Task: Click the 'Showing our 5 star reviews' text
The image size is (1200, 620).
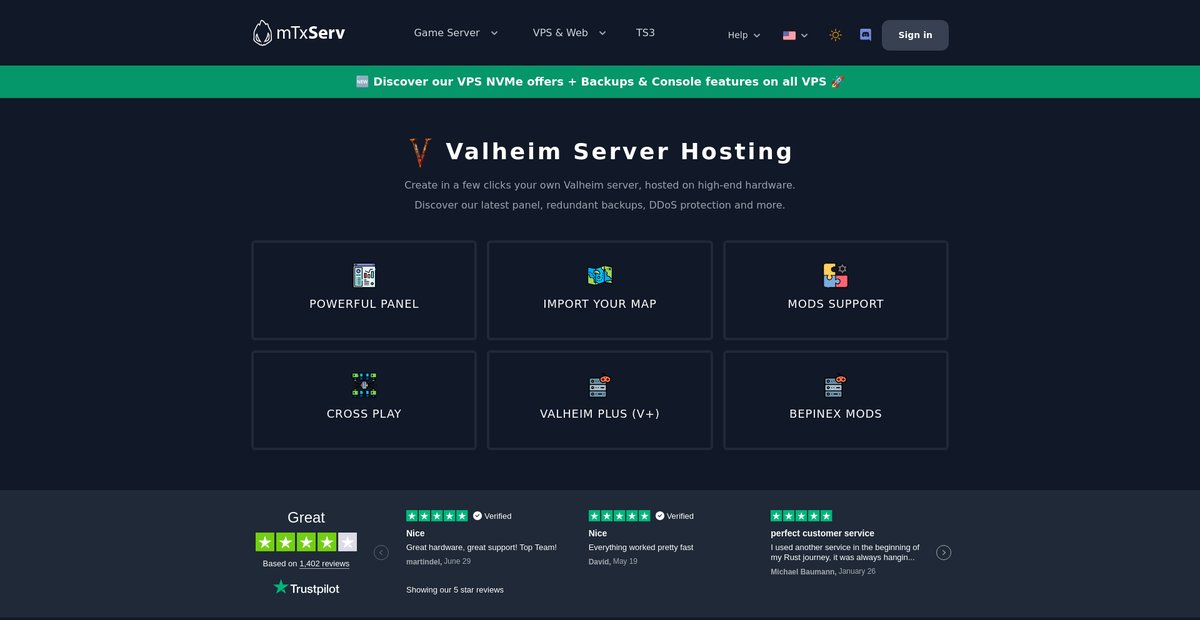Action: (x=455, y=590)
